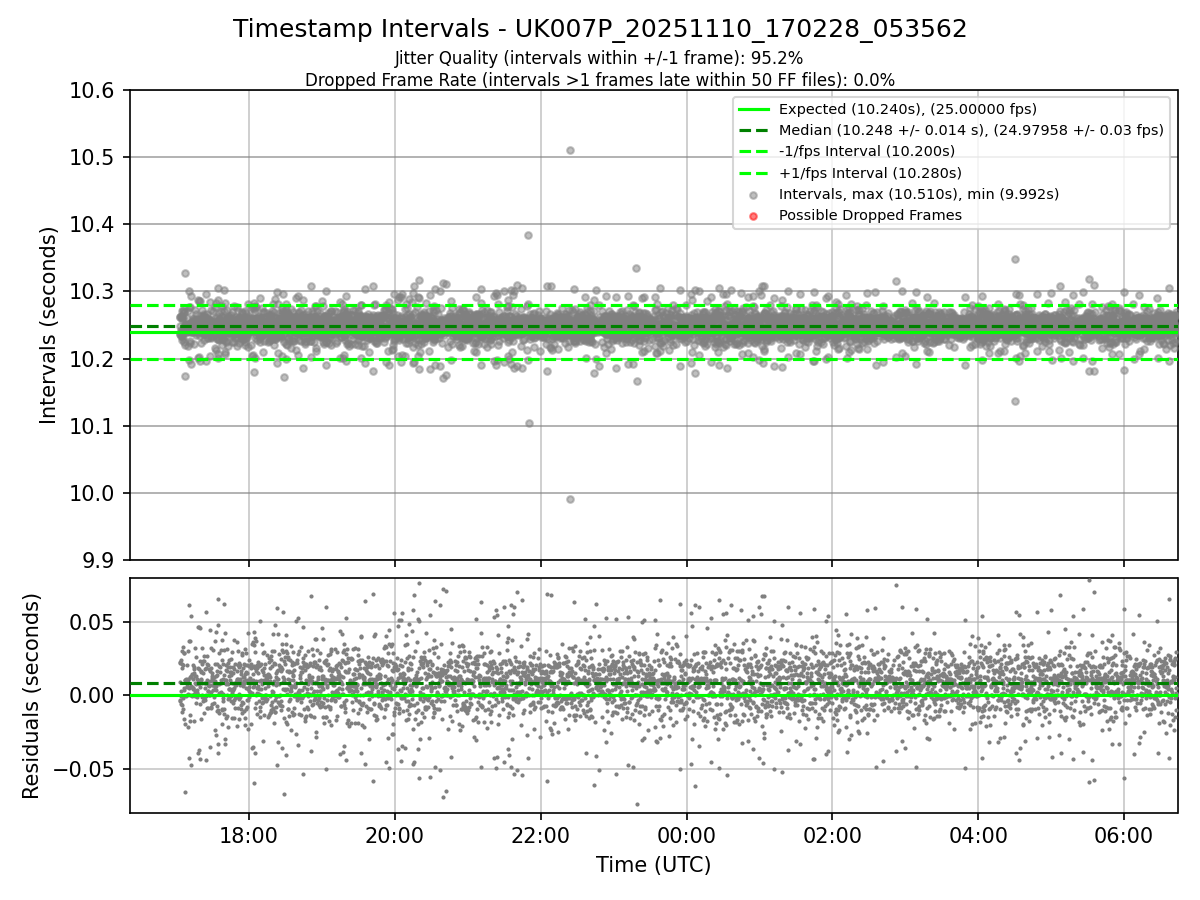Image resolution: width=1200 pixels, height=900 pixels.
Task: Click the 'Jitter Quality' subtitle line
Action: coord(599,58)
